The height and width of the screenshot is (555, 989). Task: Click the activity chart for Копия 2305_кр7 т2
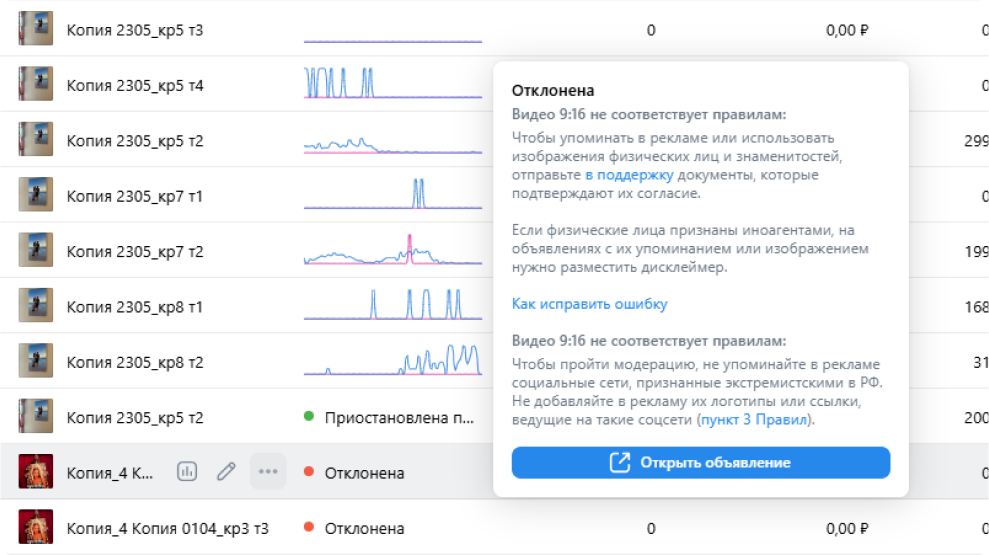tap(393, 249)
